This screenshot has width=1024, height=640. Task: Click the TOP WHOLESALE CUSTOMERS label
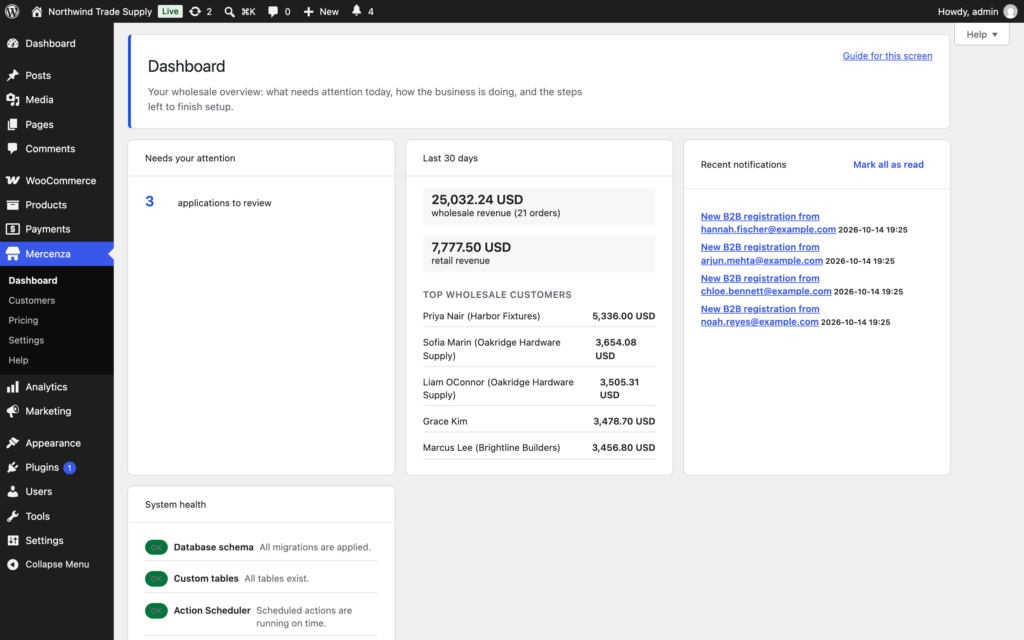pyautogui.click(x=497, y=295)
